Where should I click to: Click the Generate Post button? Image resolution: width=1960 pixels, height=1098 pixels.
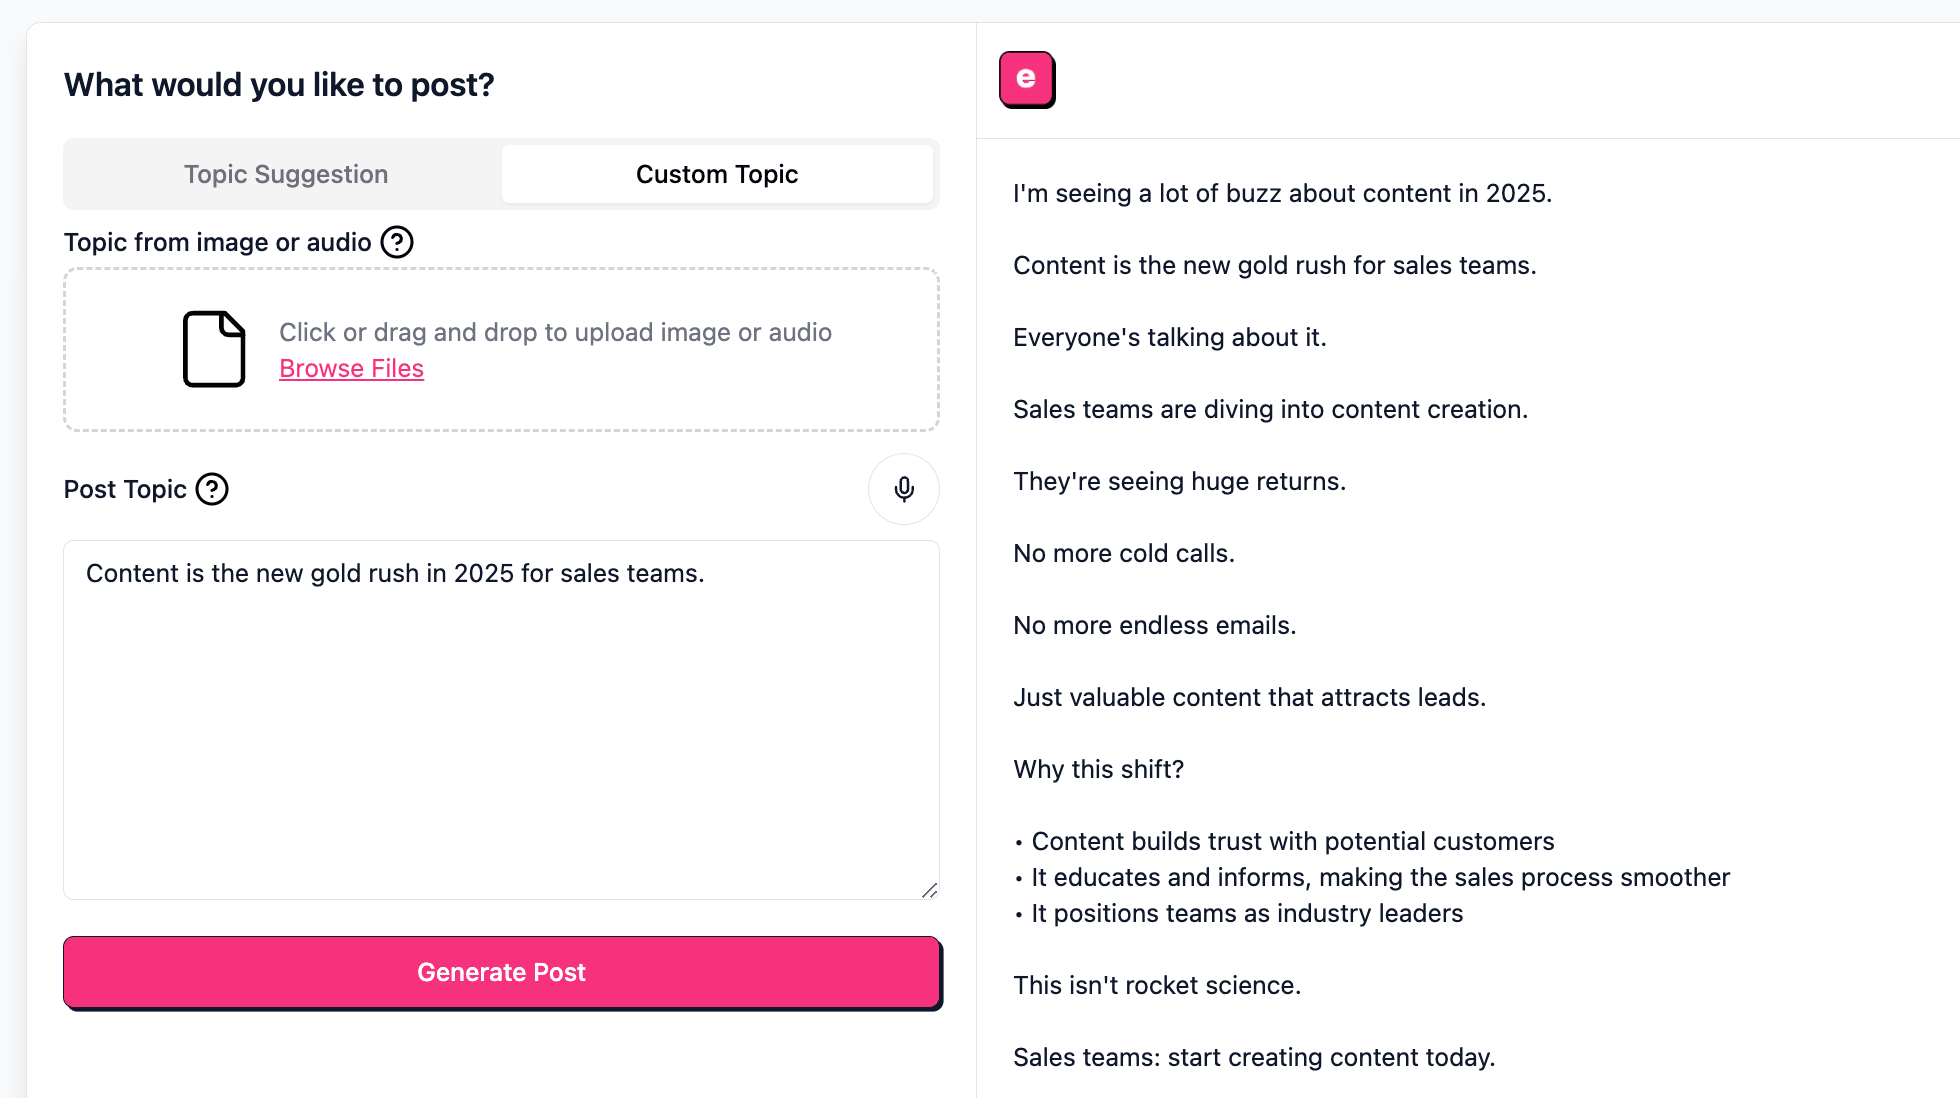click(x=502, y=973)
